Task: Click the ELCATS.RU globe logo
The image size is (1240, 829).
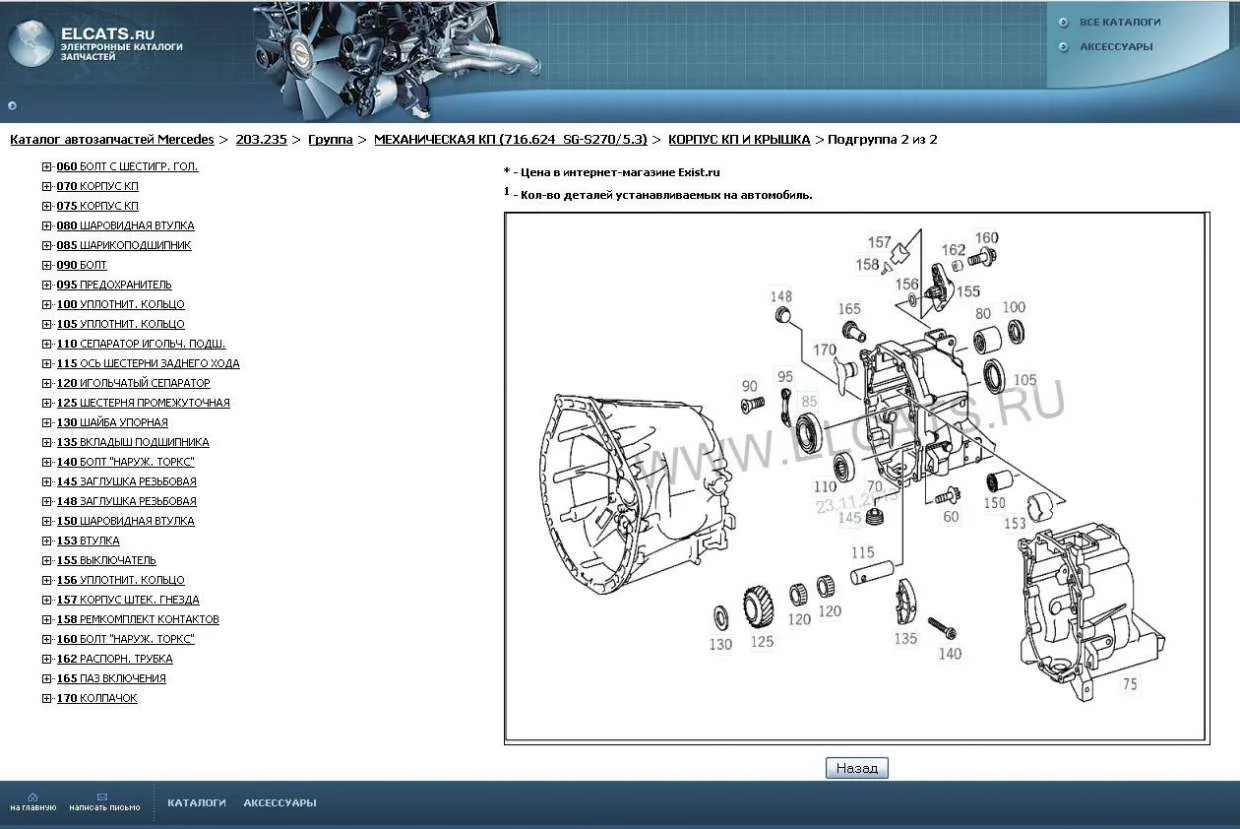Action: (x=32, y=45)
